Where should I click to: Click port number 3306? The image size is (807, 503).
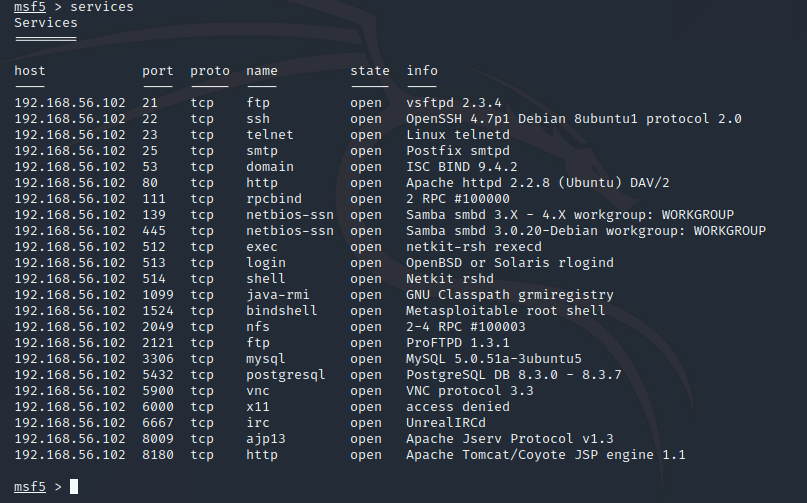pos(157,359)
